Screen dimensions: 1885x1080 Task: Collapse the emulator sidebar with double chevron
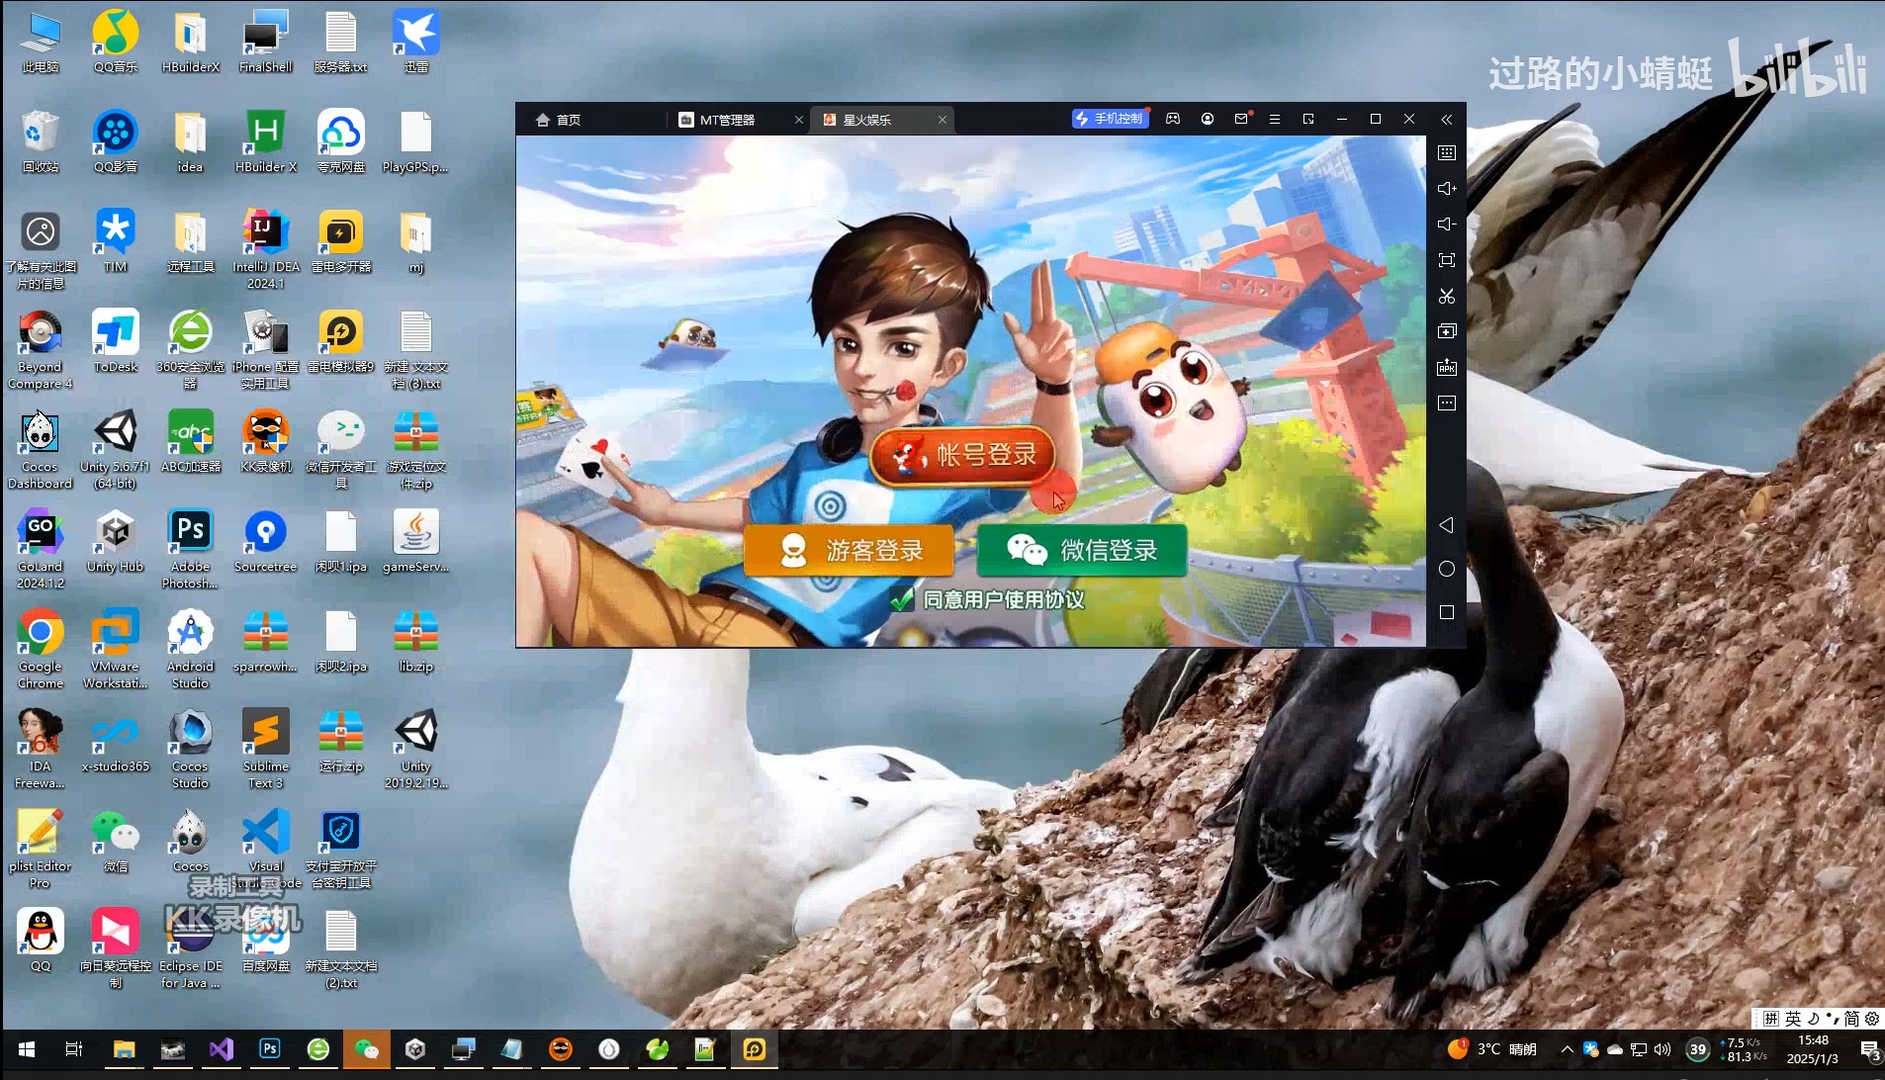tap(1446, 119)
